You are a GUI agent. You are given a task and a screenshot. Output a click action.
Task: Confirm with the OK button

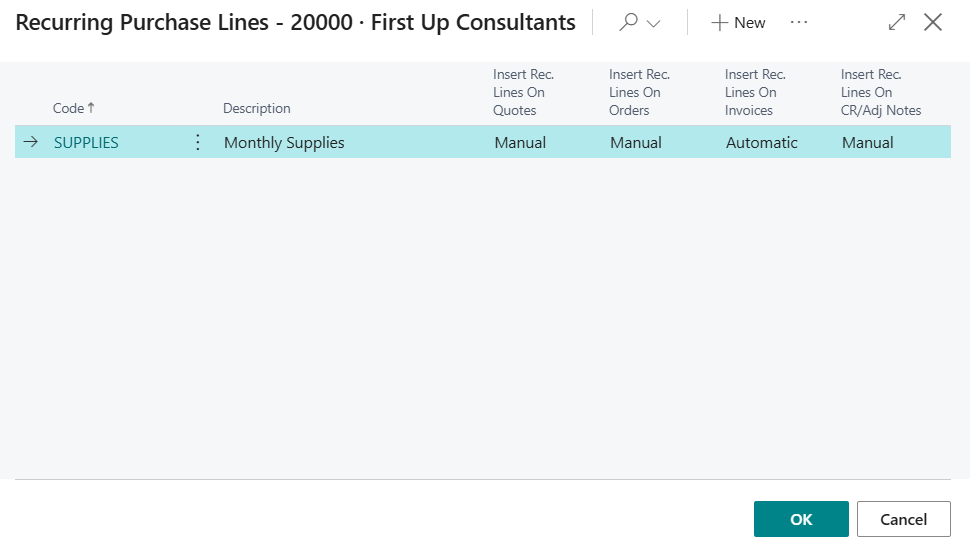click(x=801, y=519)
